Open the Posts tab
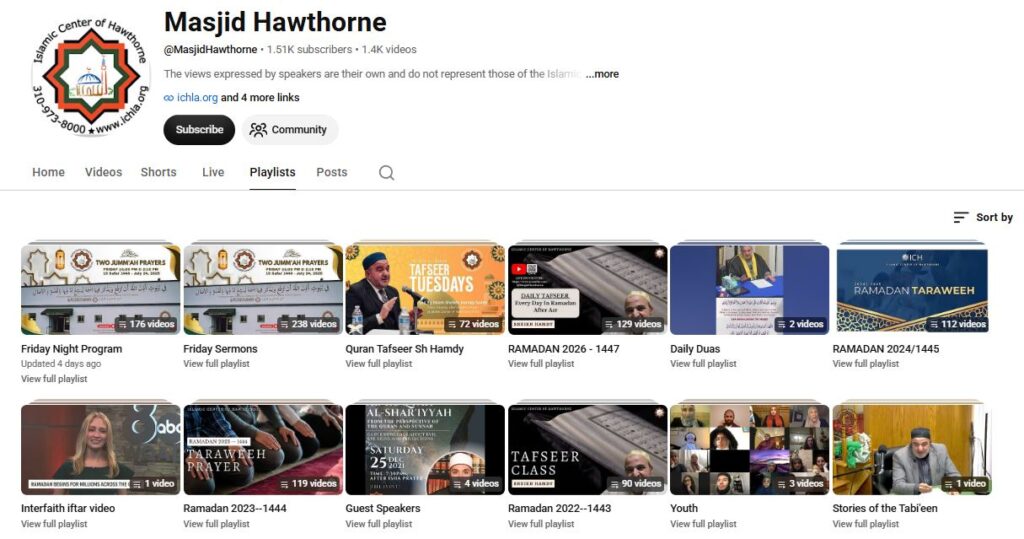The height and width of the screenshot is (539, 1024). point(332,172)
